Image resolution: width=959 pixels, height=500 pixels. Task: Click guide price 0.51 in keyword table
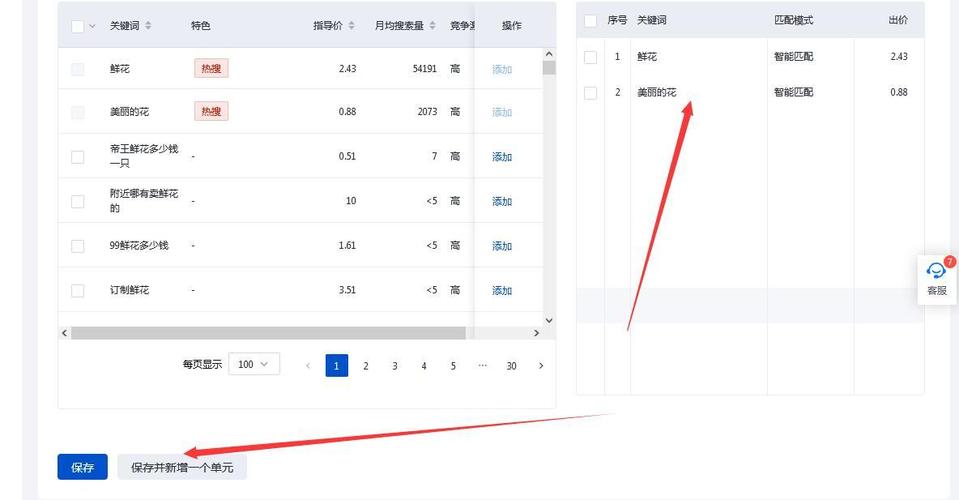347,156
